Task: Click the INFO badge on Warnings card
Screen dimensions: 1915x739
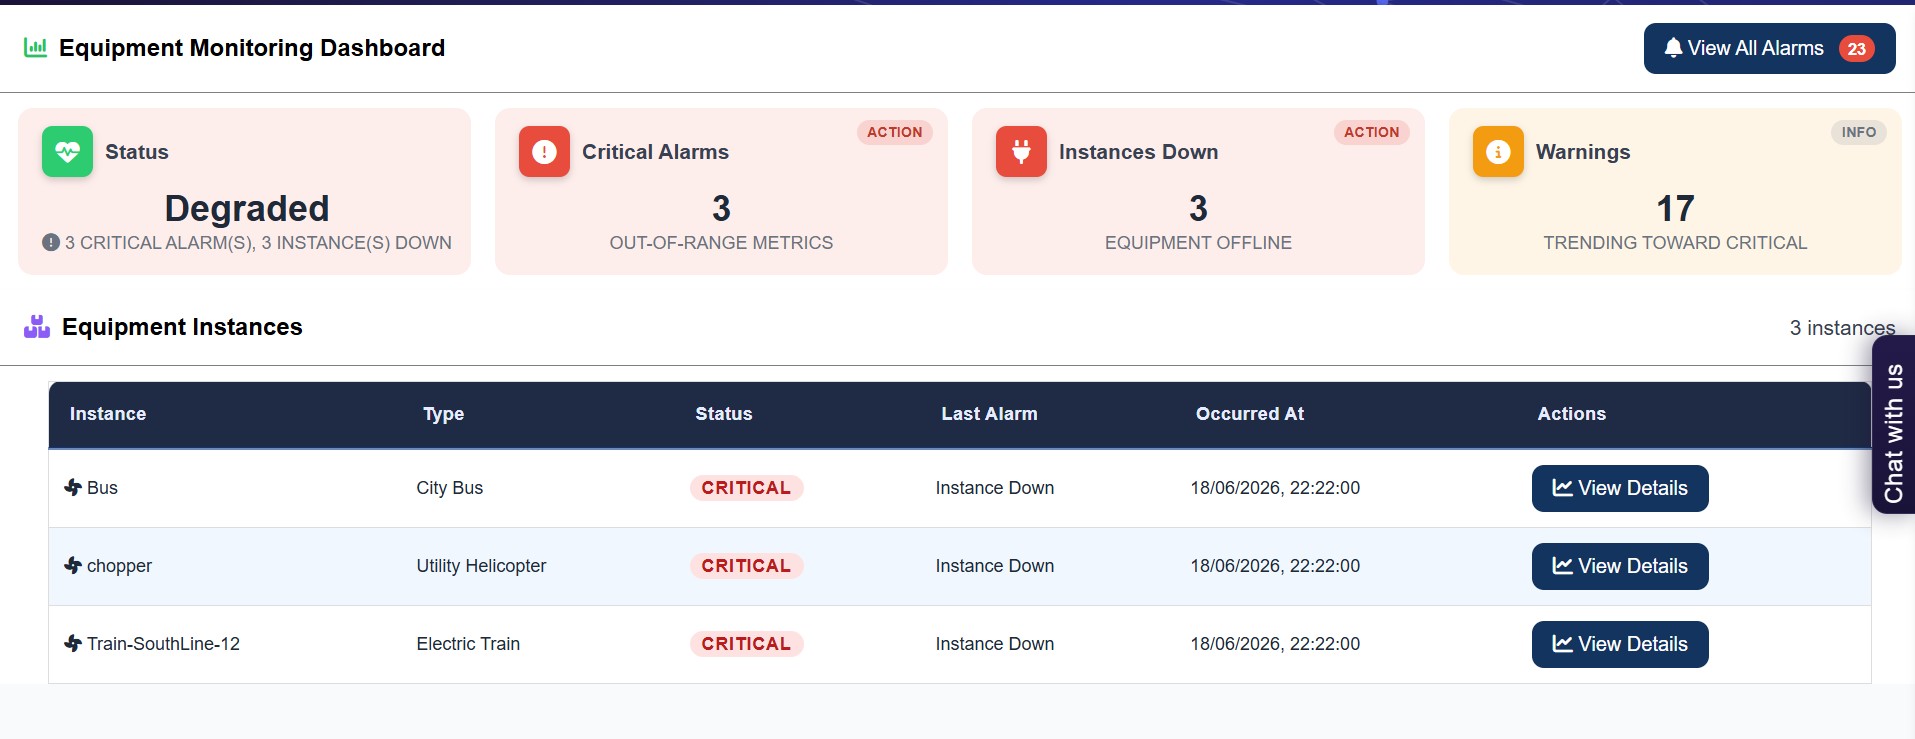Action: pos(1858,132)
